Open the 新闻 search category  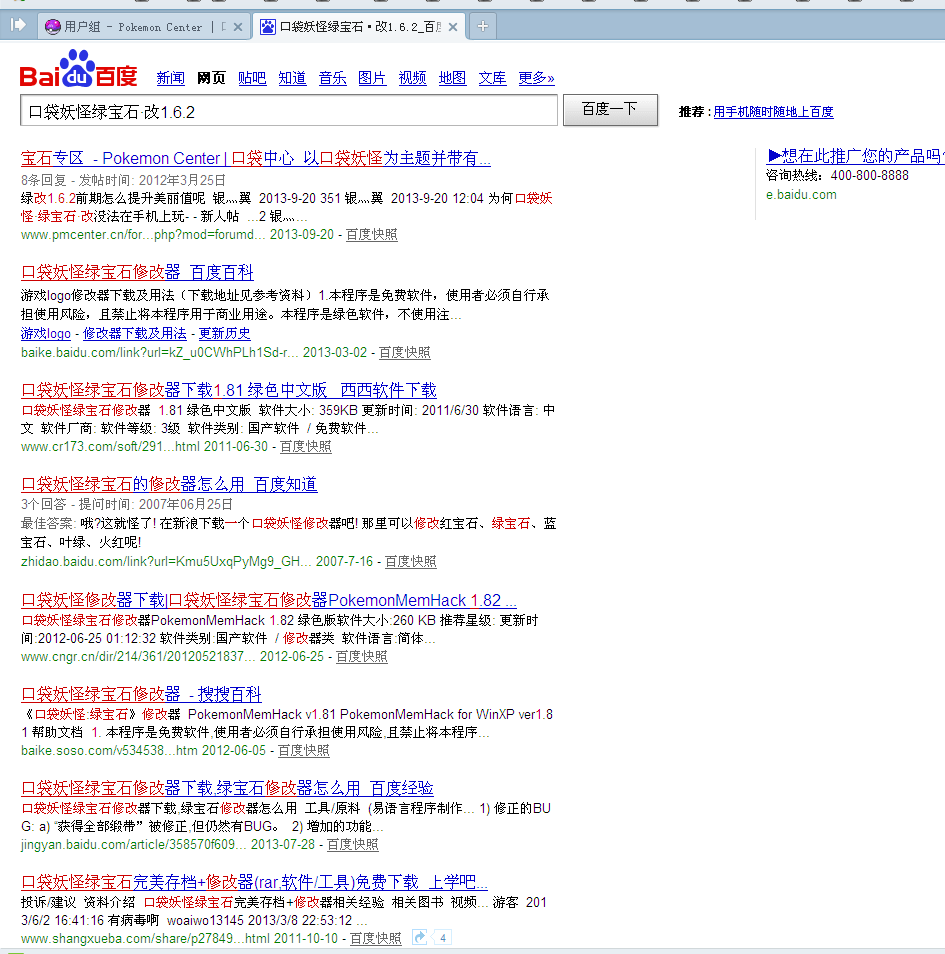coord(170,78)
